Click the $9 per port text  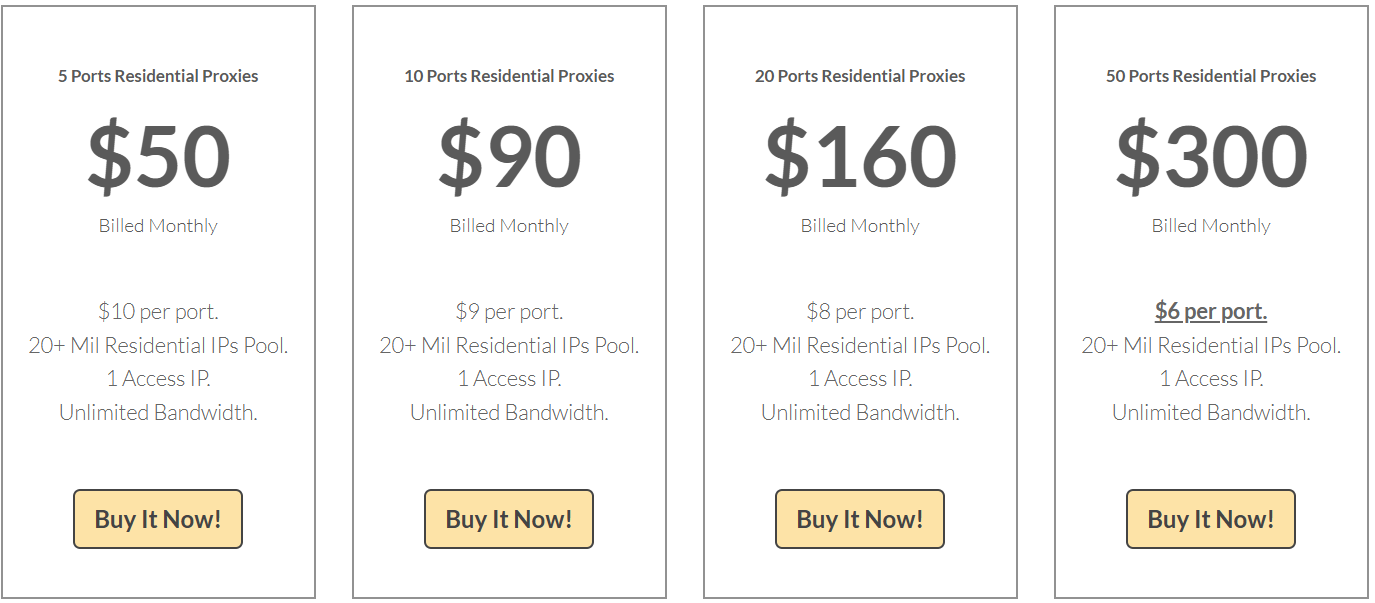point(509,311)
